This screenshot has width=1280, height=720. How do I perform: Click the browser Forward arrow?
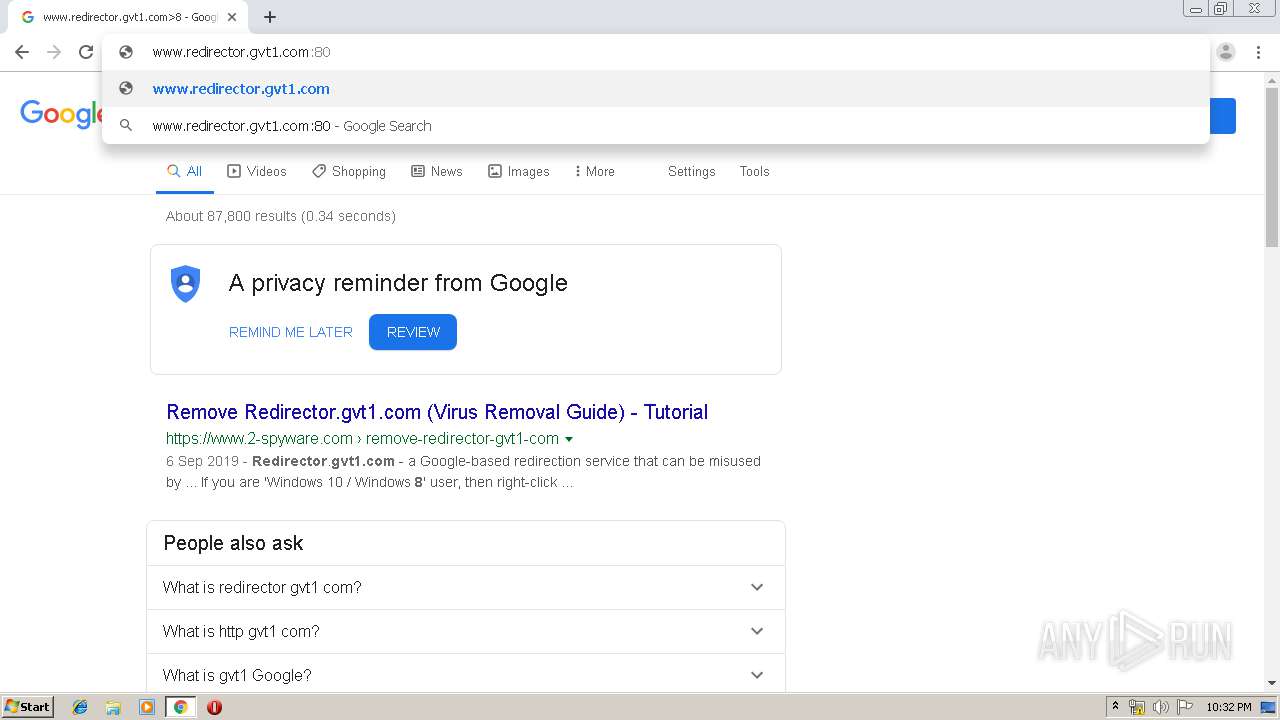(x=54, y=52)
